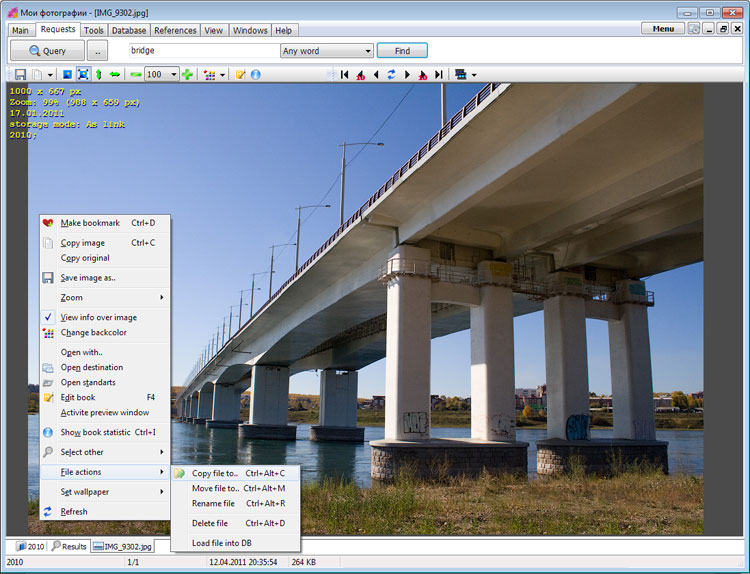The height and width of the screenshot is (574, 750).
Task: Expand the Zoom submenu
Action: (105, 298)
